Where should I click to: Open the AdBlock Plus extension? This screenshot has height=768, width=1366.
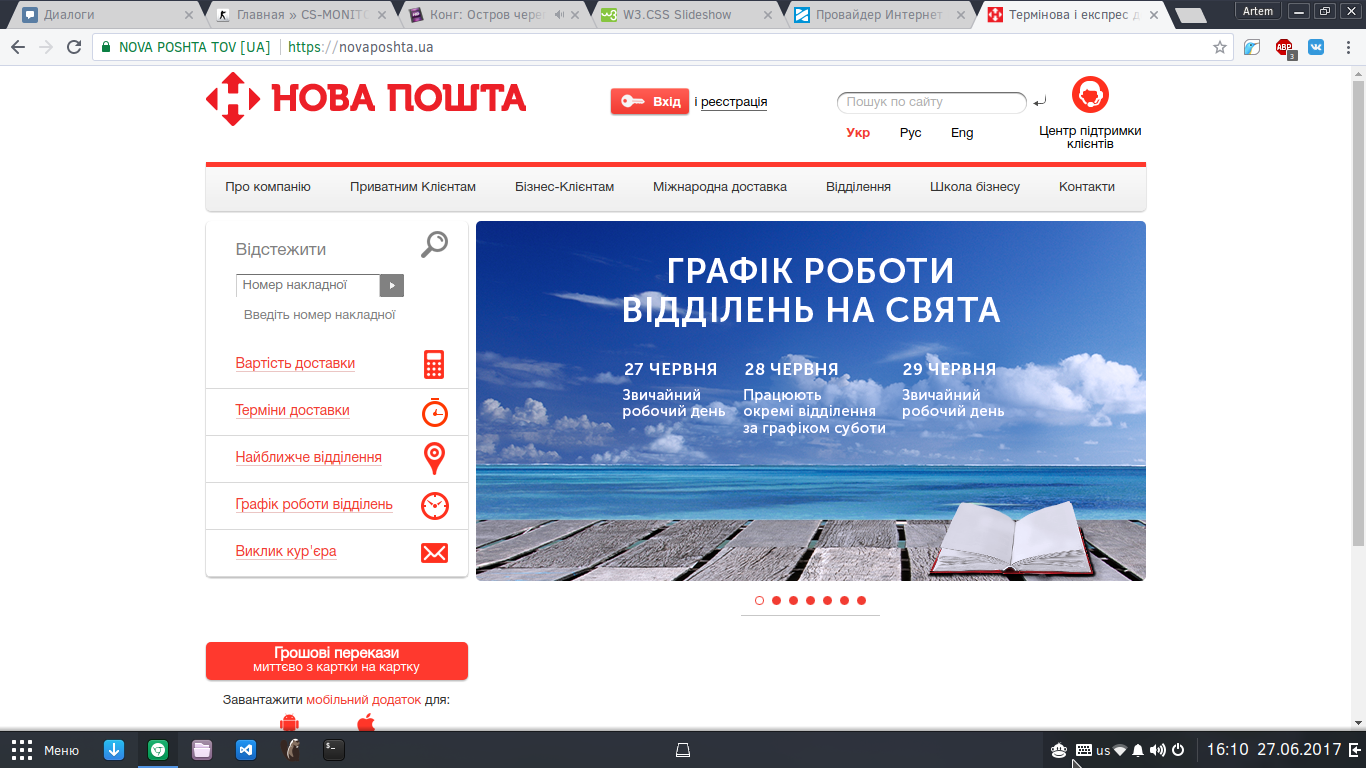[x=1284, y=47]
